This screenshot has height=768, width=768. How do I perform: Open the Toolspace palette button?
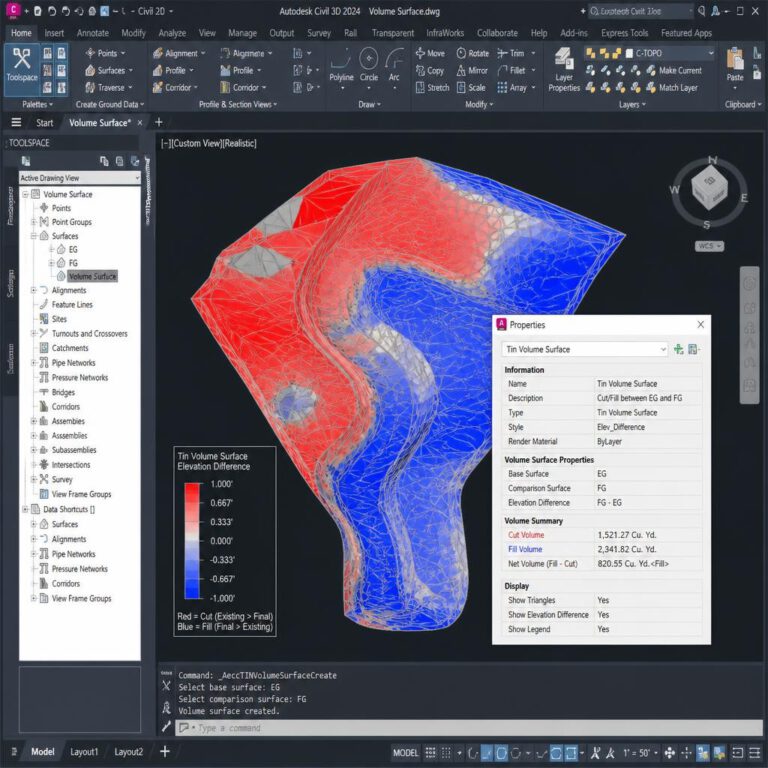click(x=22, y=70)
